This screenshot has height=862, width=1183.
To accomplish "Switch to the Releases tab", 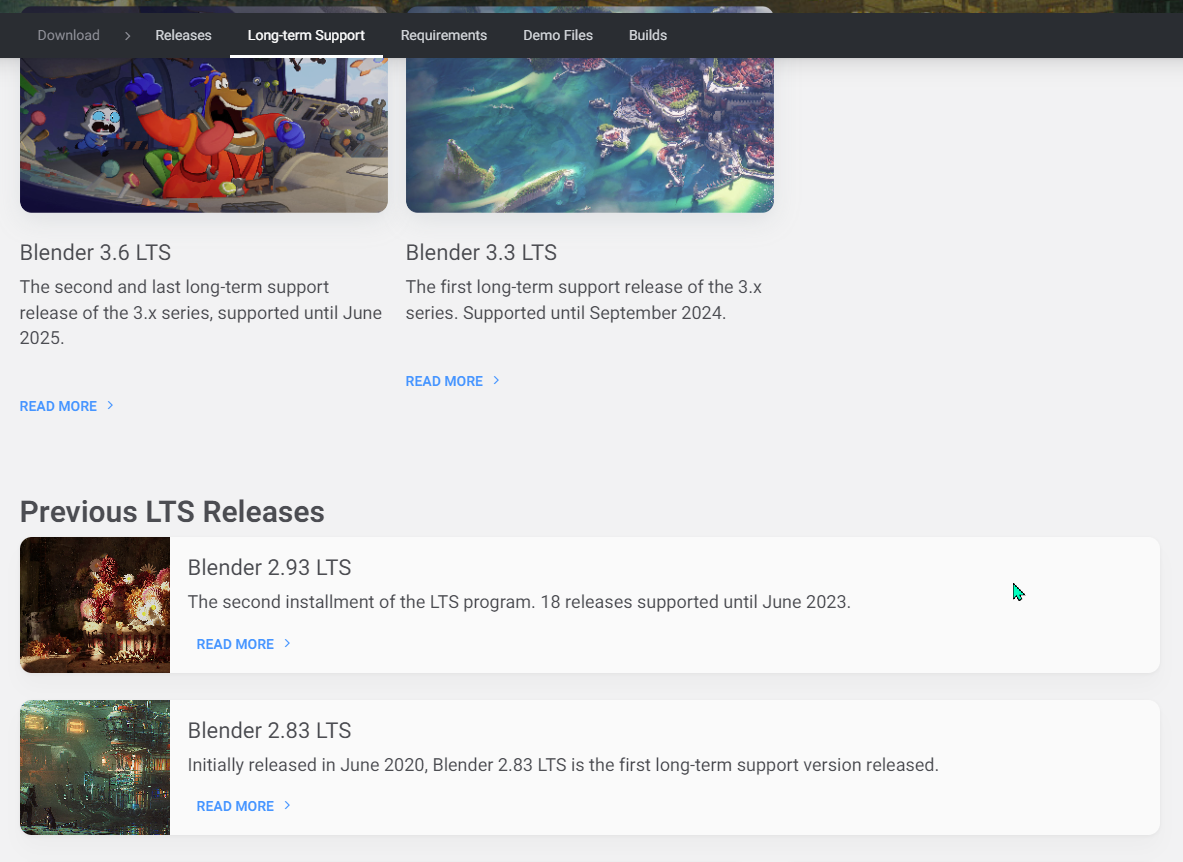I will 183,35.
